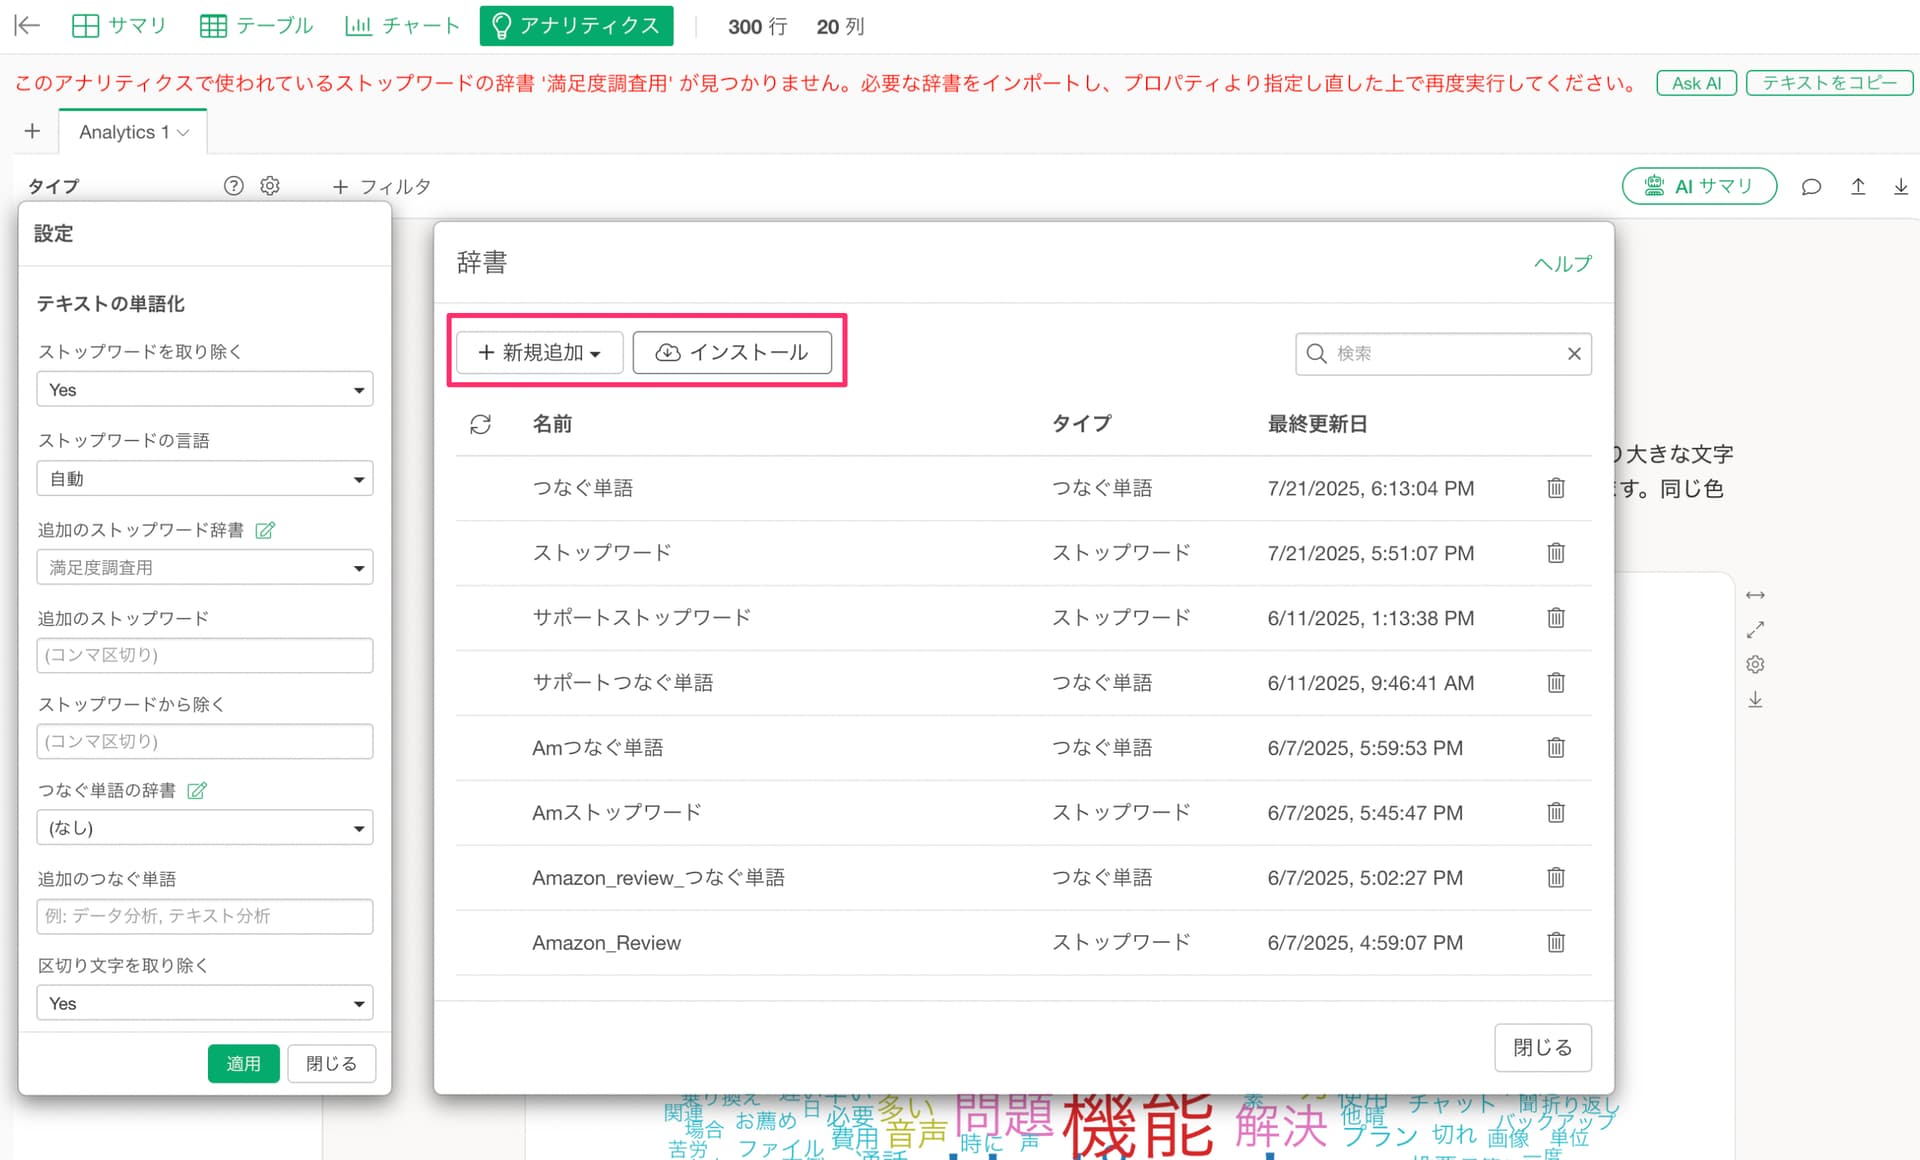
Task: Click the 最終更新日 column header
Action: pos(1317,424)
